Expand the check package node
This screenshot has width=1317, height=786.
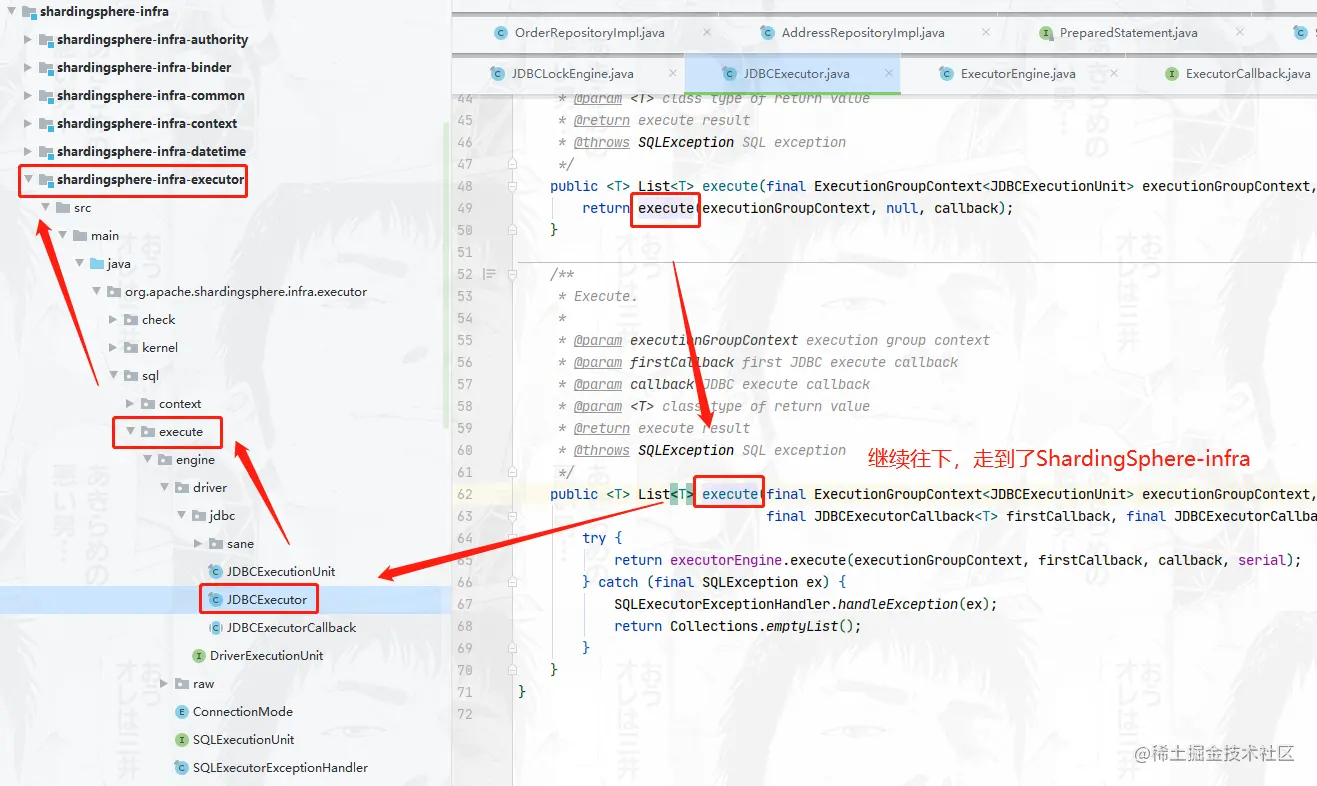(x=113, y=320)
